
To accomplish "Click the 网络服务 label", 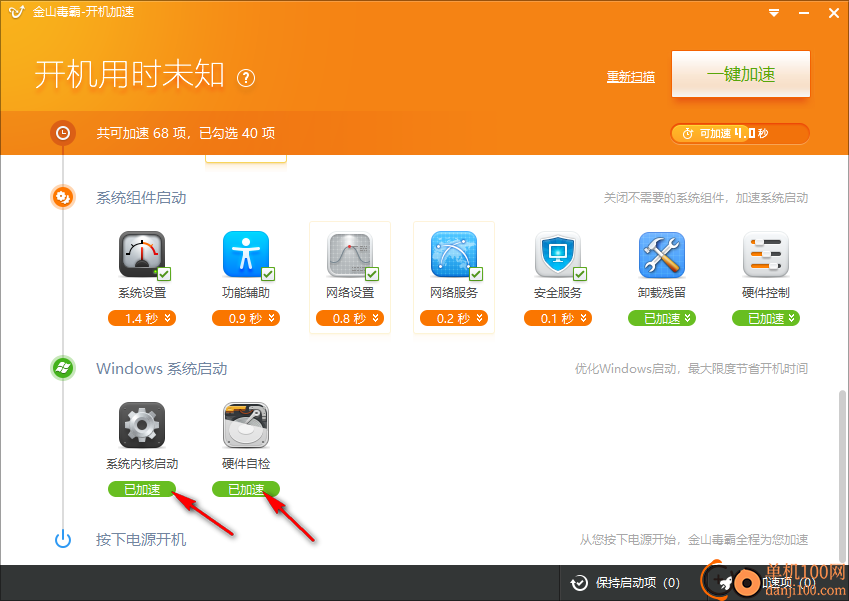I will [454, 293].
